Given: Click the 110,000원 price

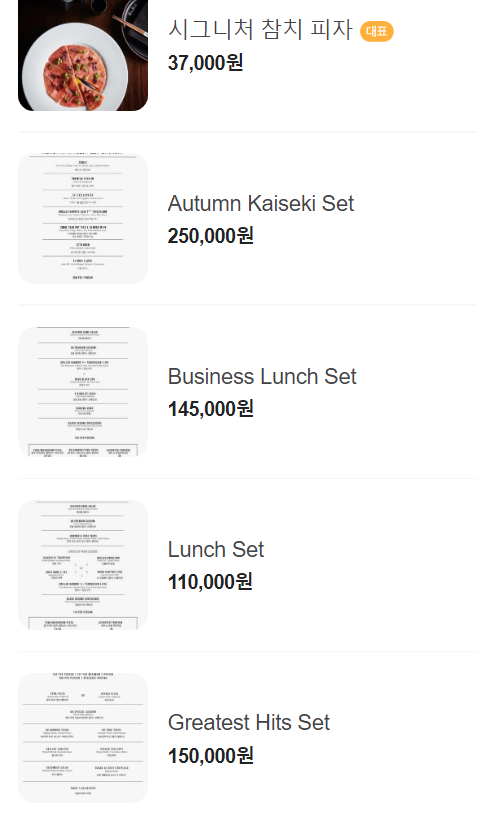Looking at the screenshot, I should pyautogui.click(x=210, y=581).
